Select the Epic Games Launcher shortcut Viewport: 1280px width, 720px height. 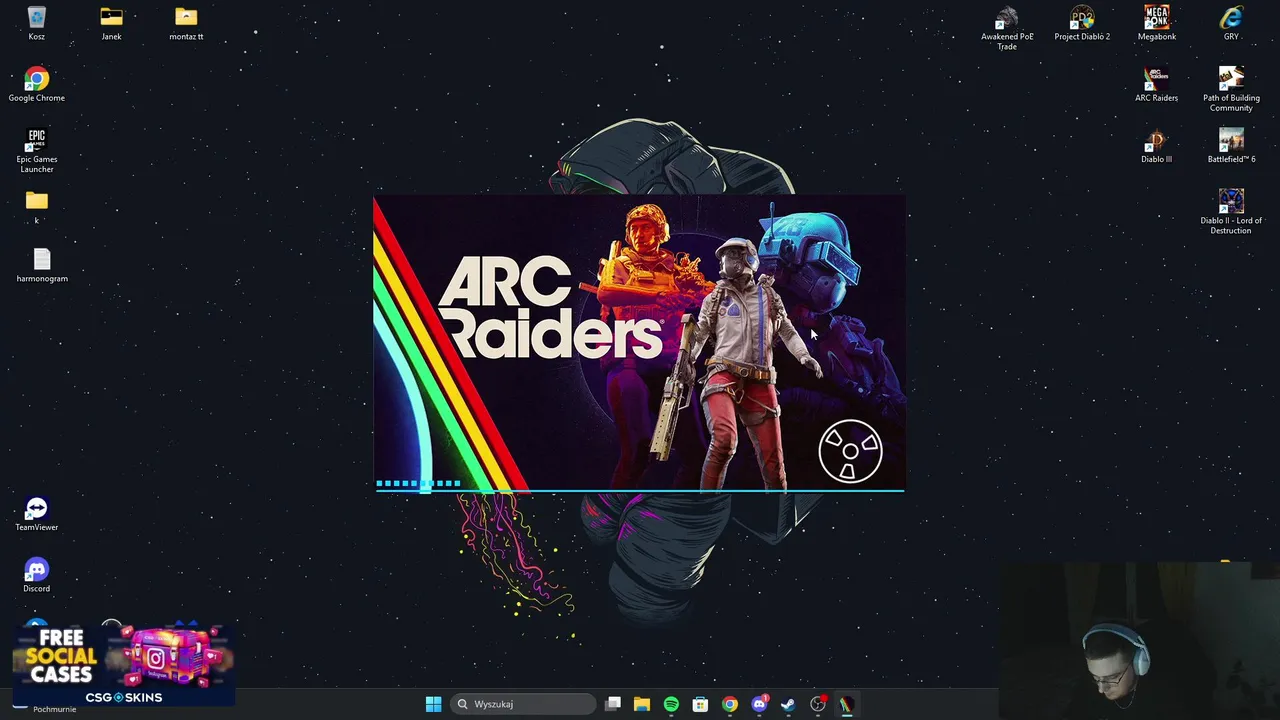(36, 150)
